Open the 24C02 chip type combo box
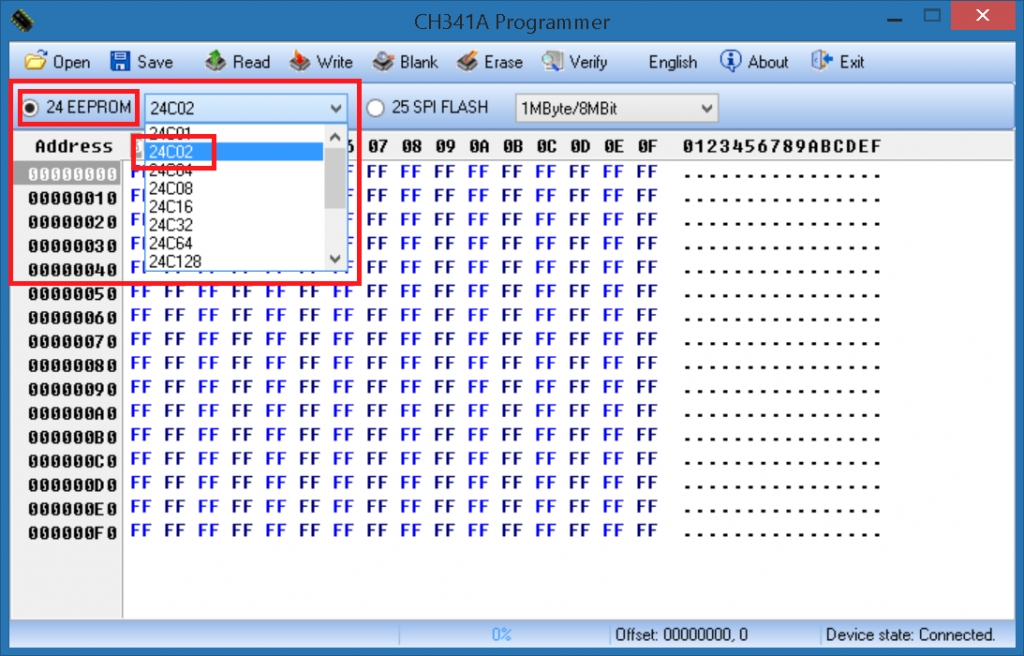Image resolution: width=1024 pixels, height=656 pixels. [x=246, y=108]
